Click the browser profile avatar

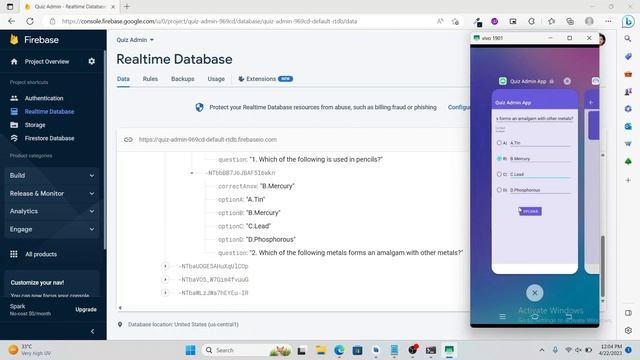(589, 21)
